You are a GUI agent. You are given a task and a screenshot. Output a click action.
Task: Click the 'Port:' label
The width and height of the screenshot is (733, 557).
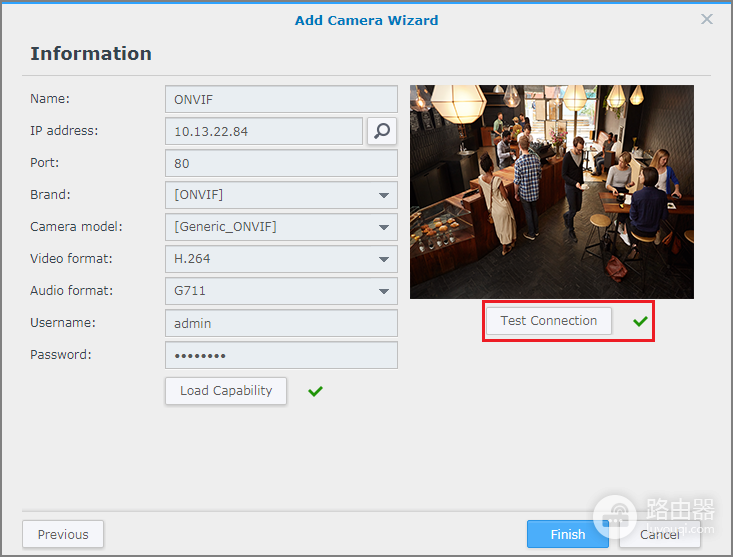pyautogui.click(x=44, y=163)
